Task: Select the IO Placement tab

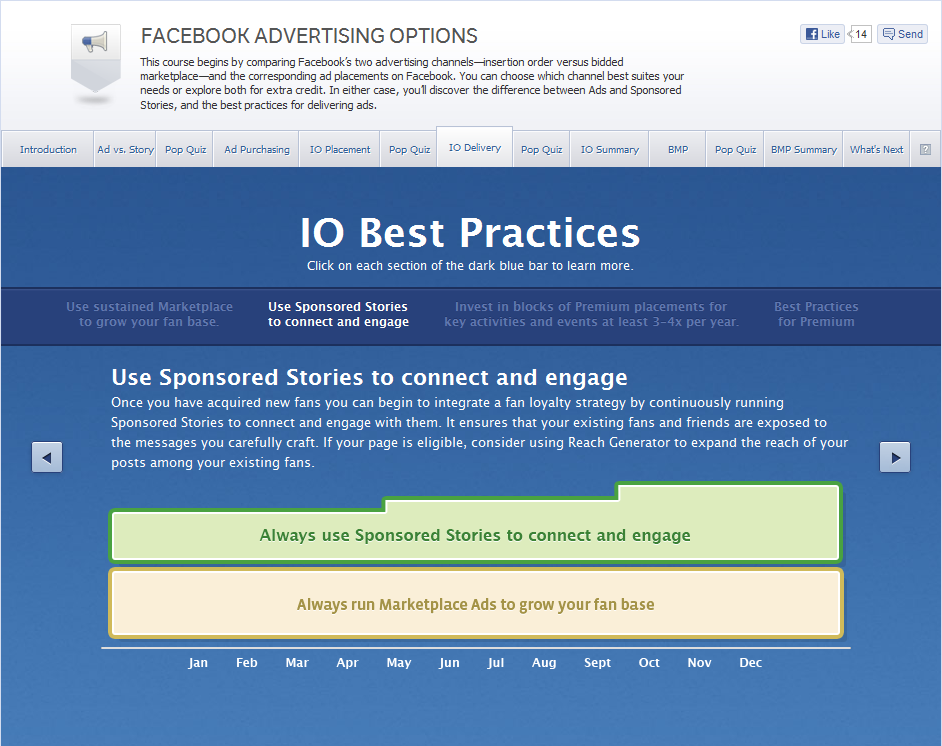Action: pos(339,150)
